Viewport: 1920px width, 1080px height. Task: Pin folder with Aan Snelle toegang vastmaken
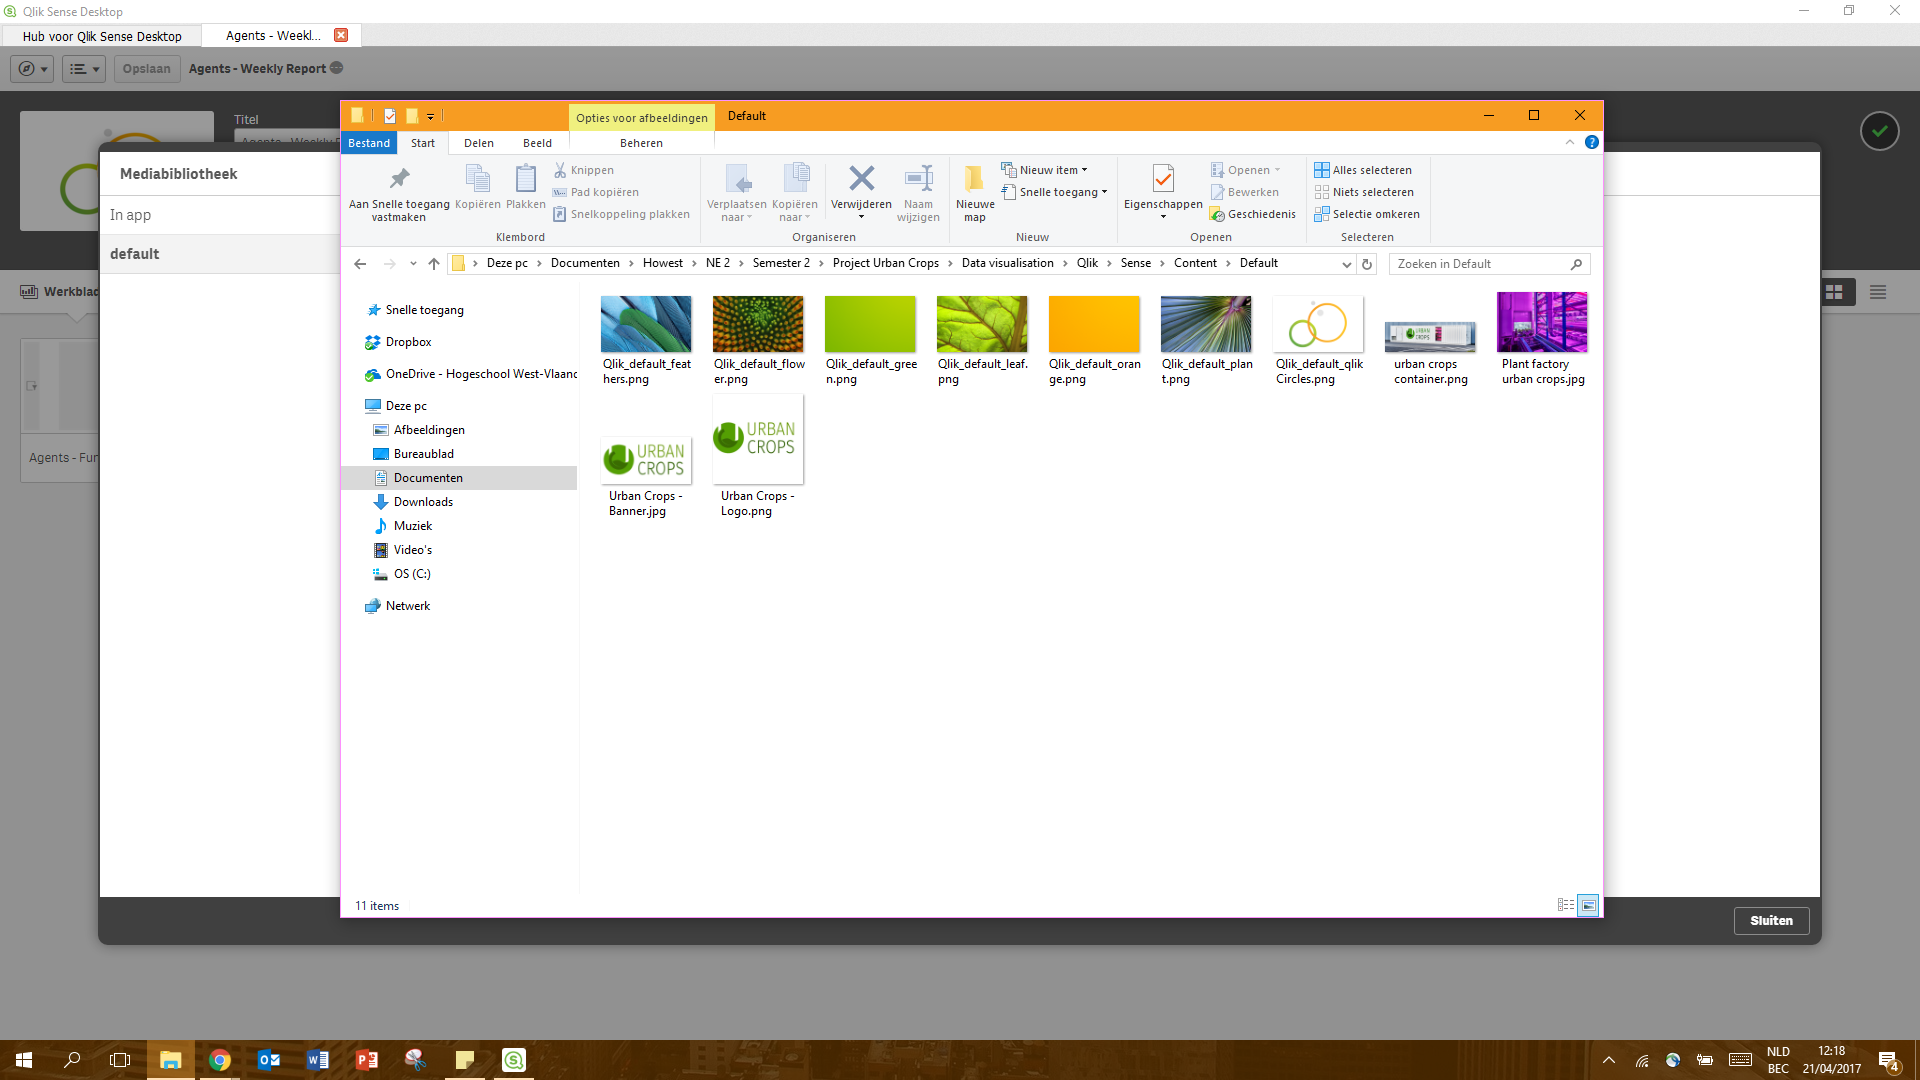tap(399, 180)
